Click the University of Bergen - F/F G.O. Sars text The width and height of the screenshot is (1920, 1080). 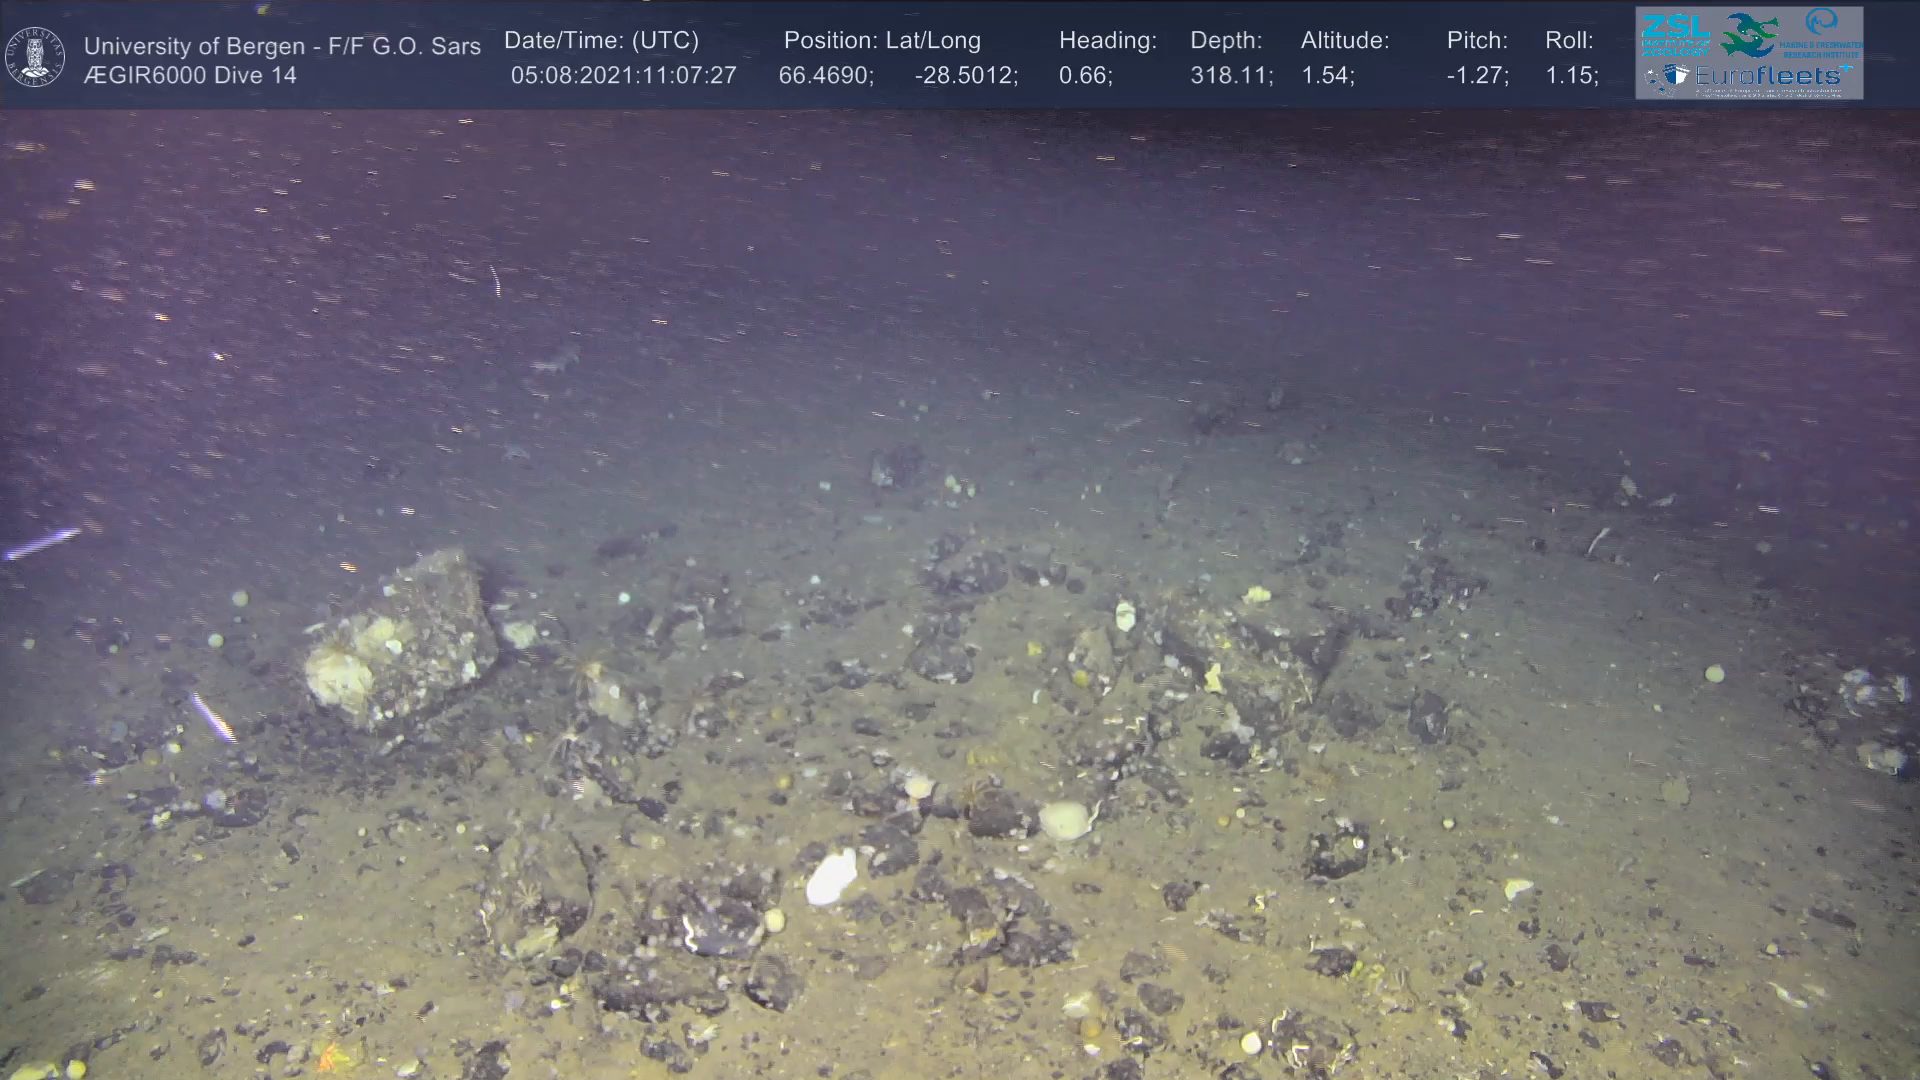click(282, 46)
